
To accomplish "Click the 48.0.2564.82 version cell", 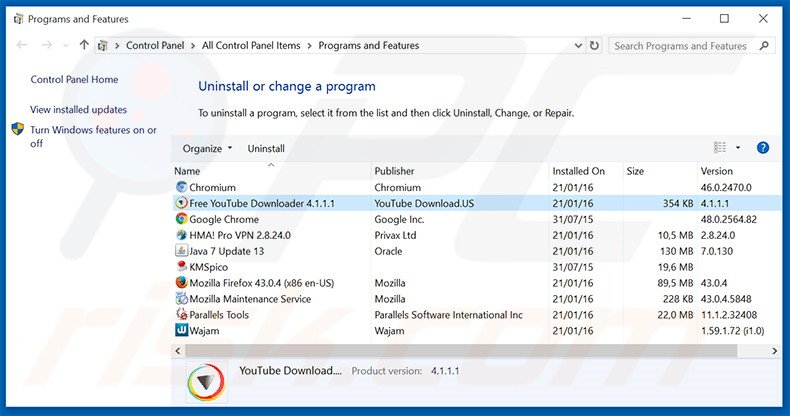I will click(x=729, y=219).
